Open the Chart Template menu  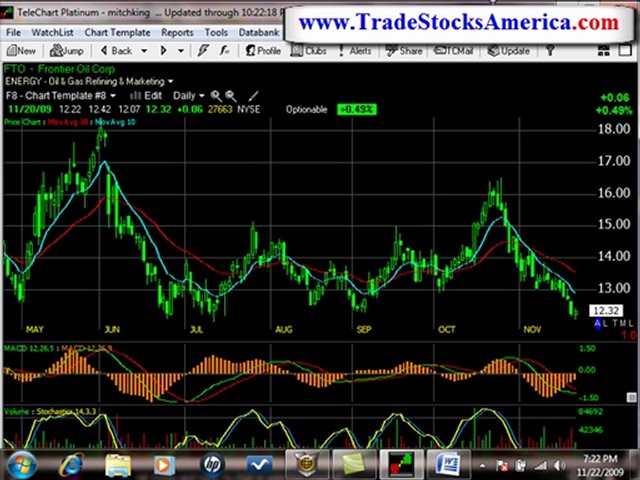pos(118,32)
